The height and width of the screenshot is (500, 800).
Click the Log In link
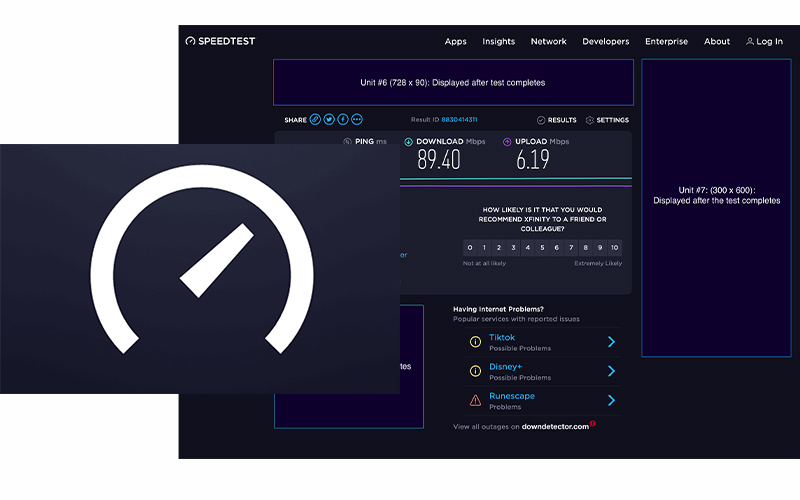click(764, 41)
